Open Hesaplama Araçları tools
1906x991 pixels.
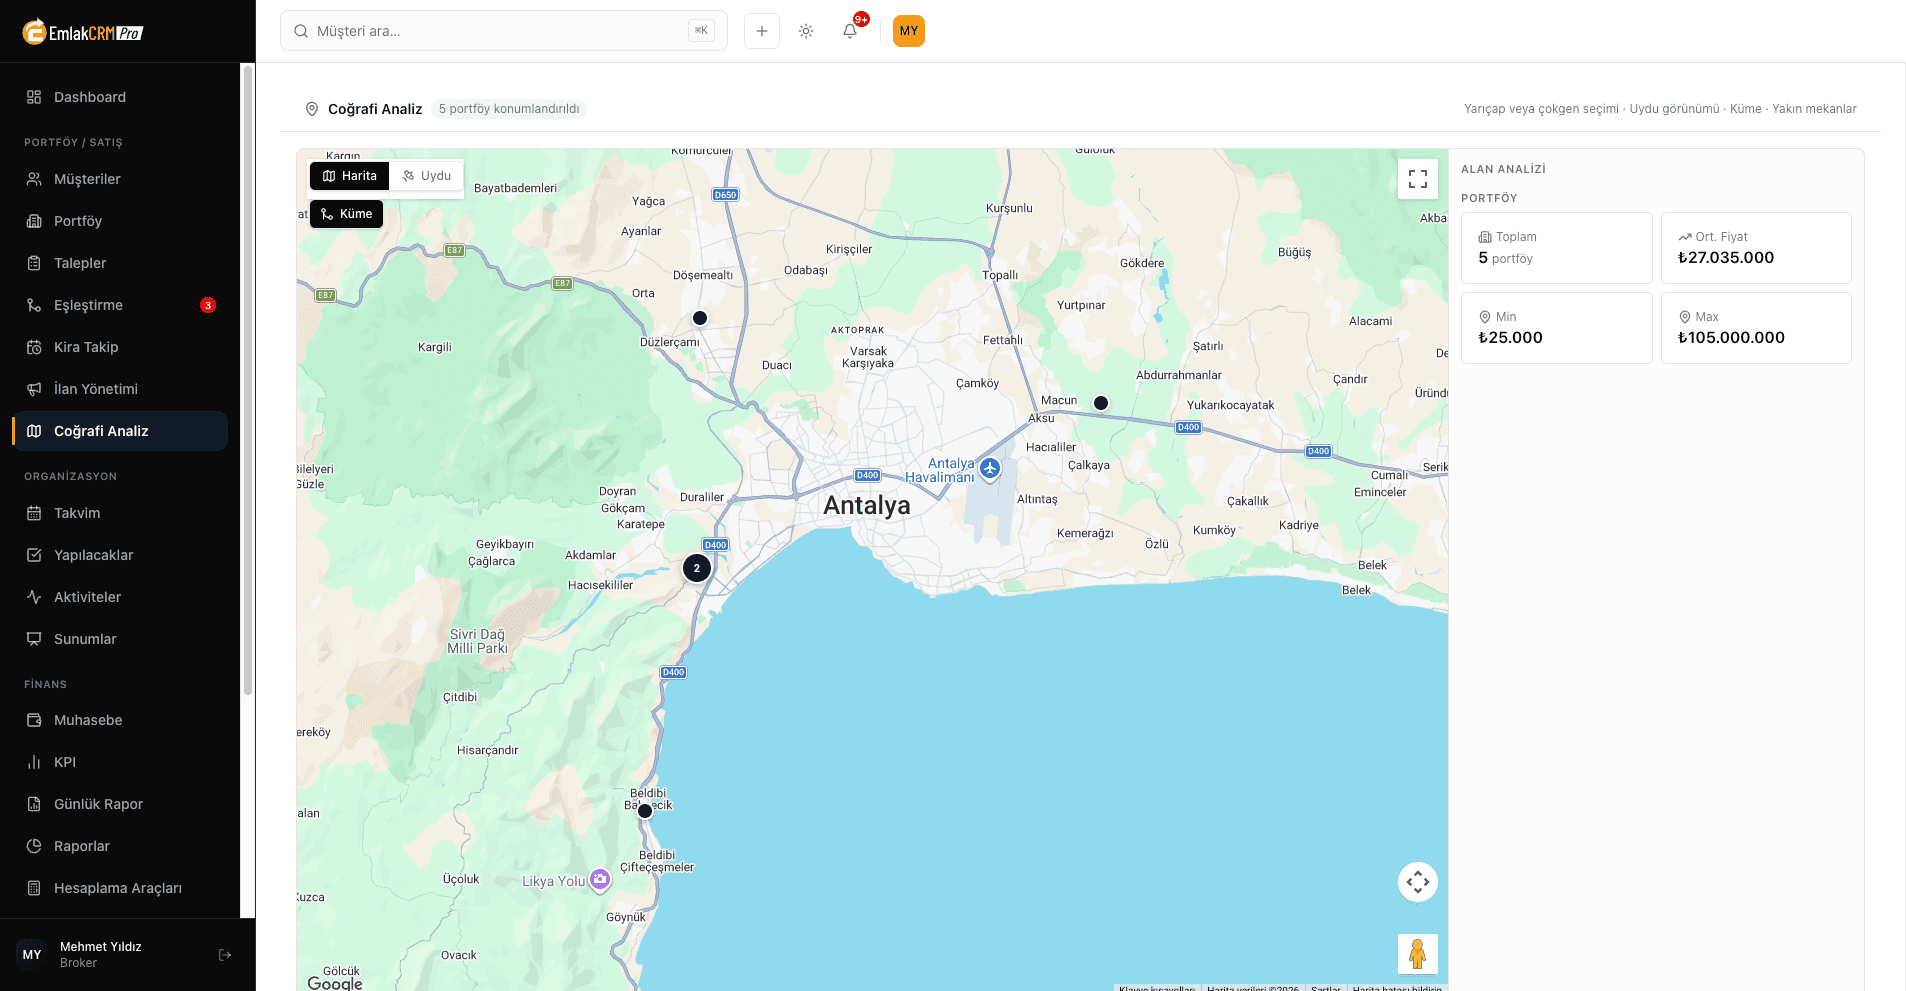pyautogui.click(x=120, y=888)
